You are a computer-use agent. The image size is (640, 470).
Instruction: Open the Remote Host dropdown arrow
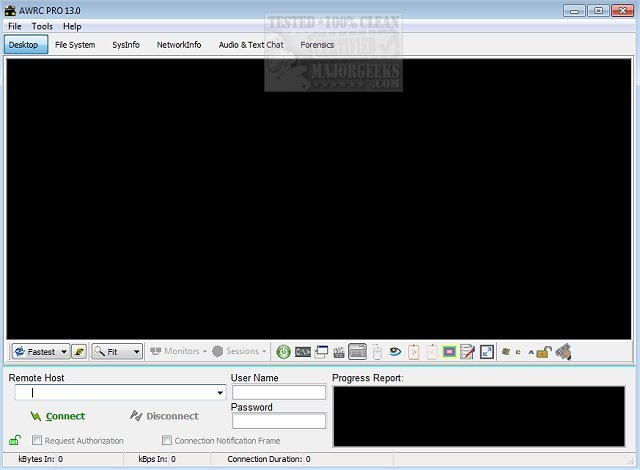220,393
